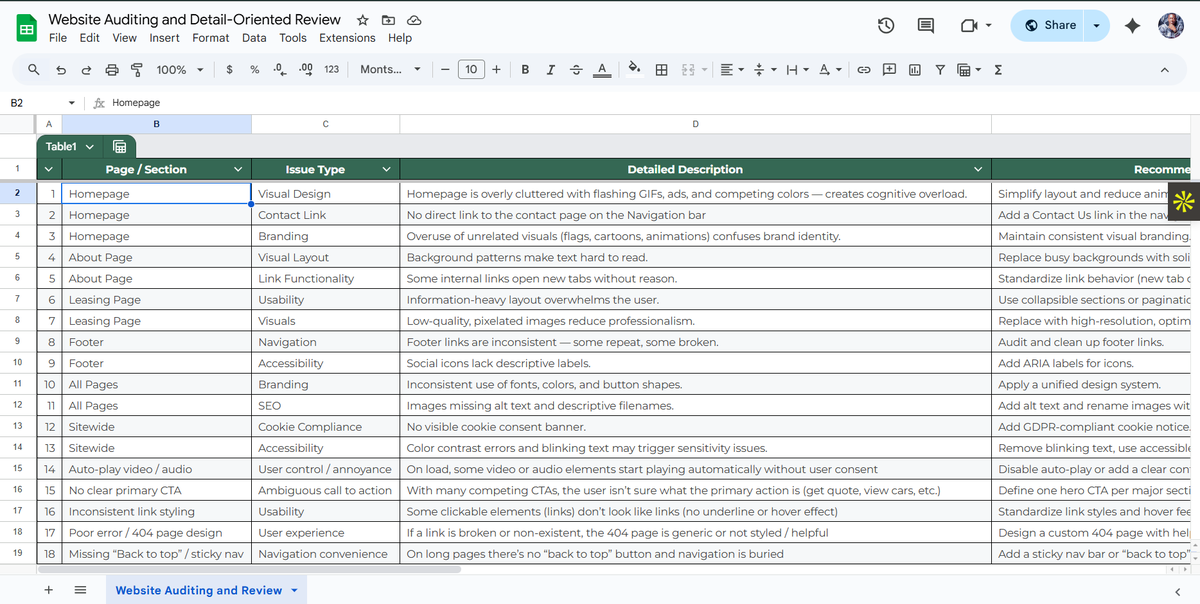This screenshot has width=1200, height=604.
Task: Format as currency with the dollar icon
Action: (230, 70)
